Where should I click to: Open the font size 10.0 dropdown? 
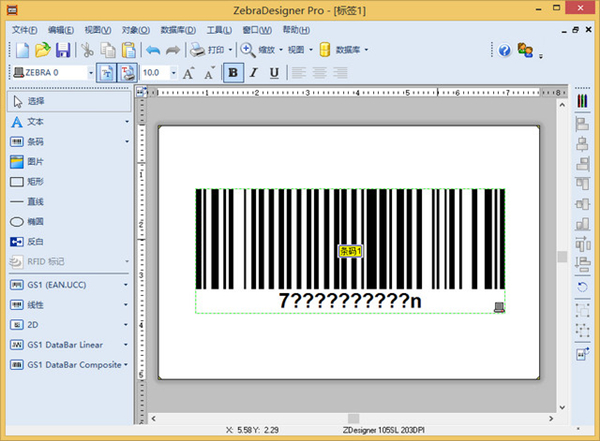coord(174,72)
